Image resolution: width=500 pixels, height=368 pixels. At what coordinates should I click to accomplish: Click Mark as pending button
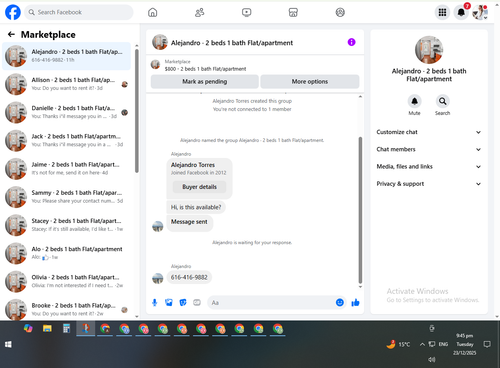click(x=205, y=81)
